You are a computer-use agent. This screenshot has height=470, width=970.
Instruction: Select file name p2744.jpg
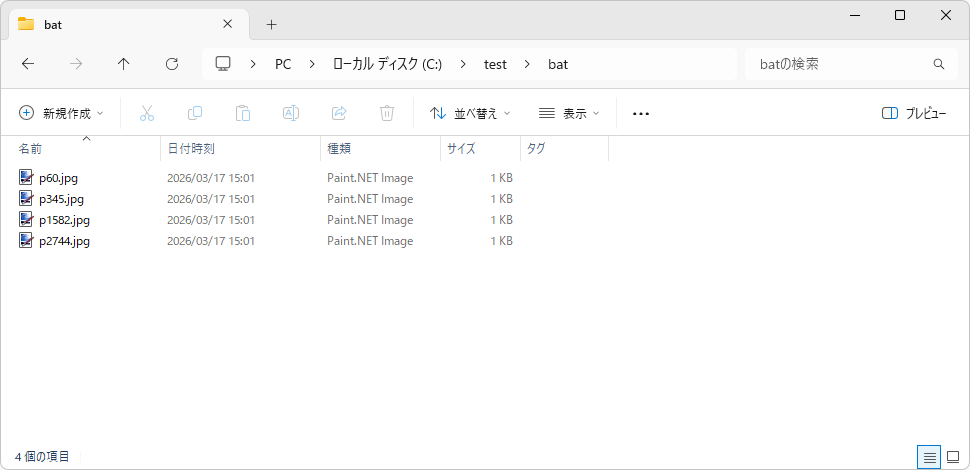click(64, 241)
